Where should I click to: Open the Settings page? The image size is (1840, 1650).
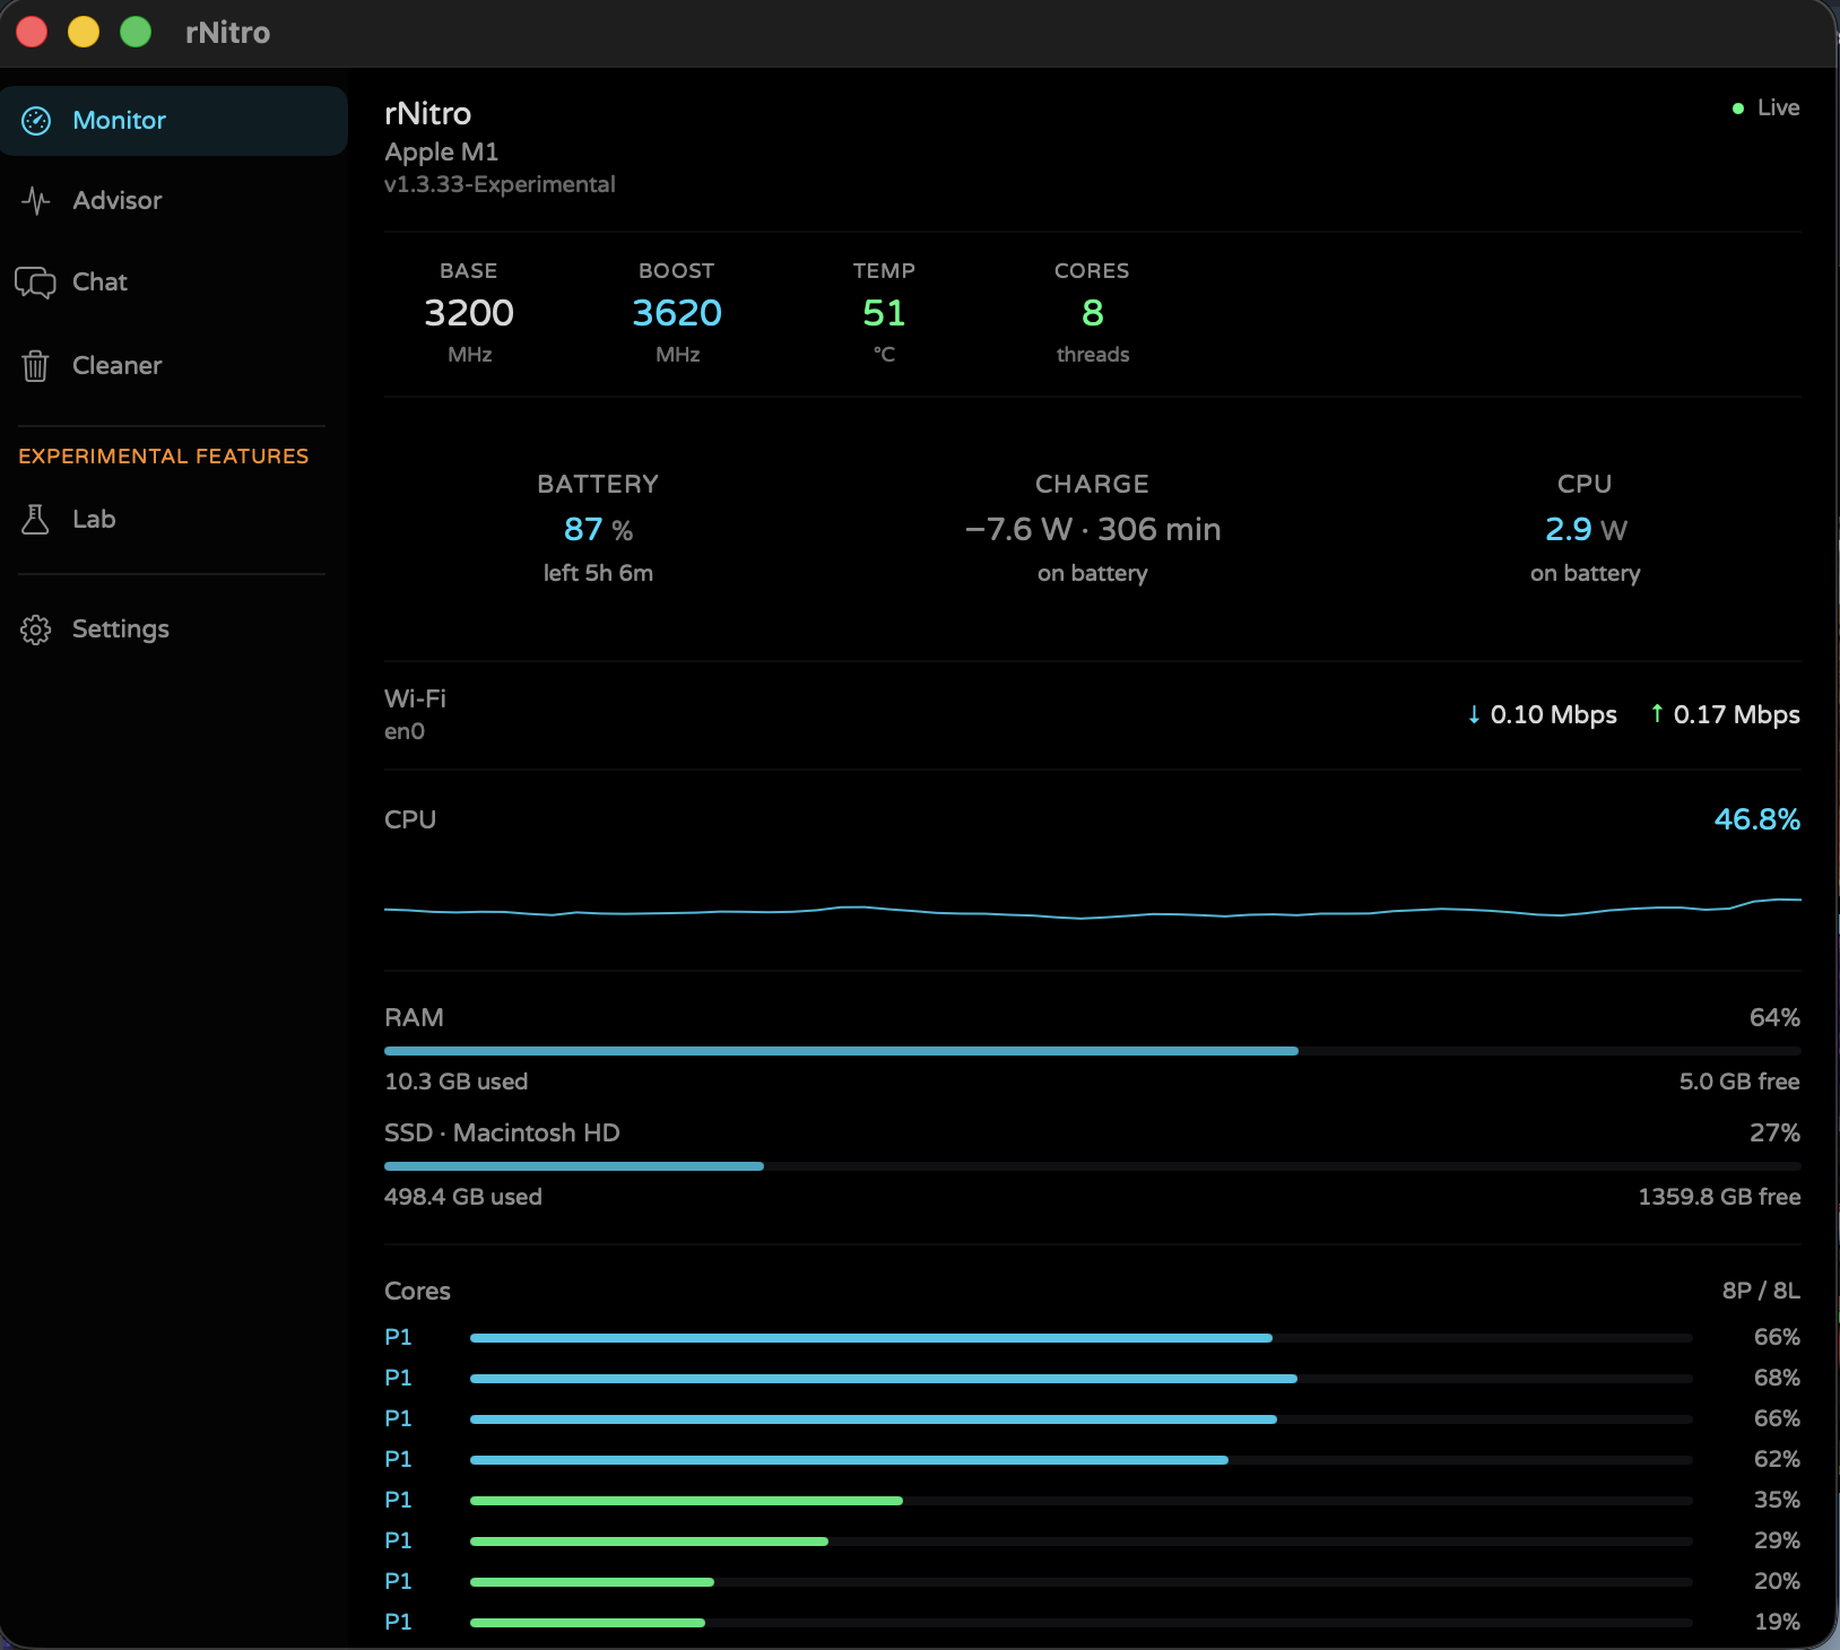click(120, 630)
